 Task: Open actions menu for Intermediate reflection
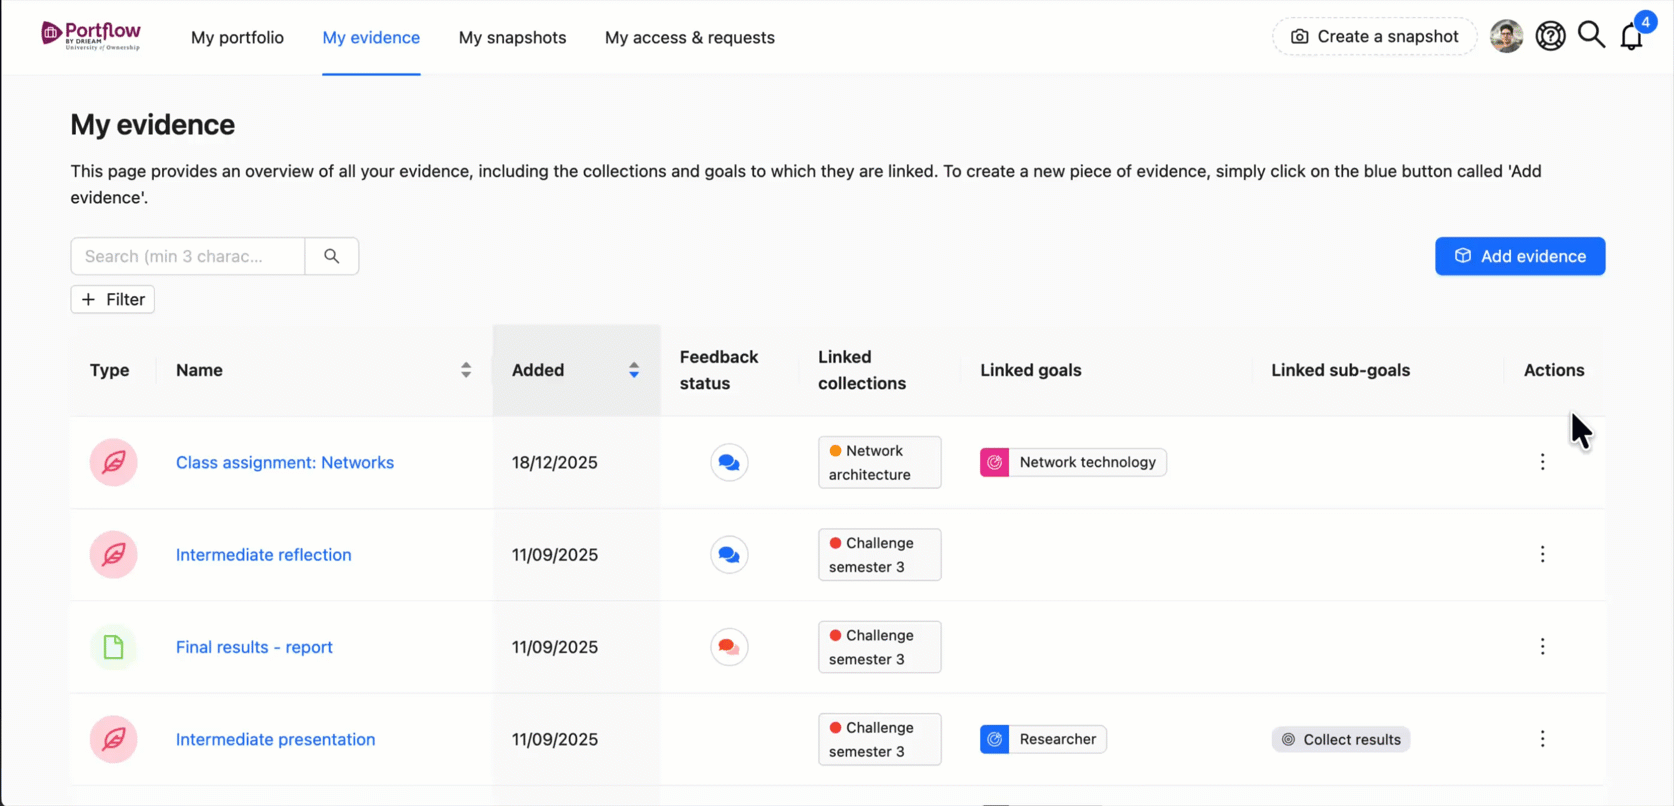pyautogui.click(x=1542, y=554)
